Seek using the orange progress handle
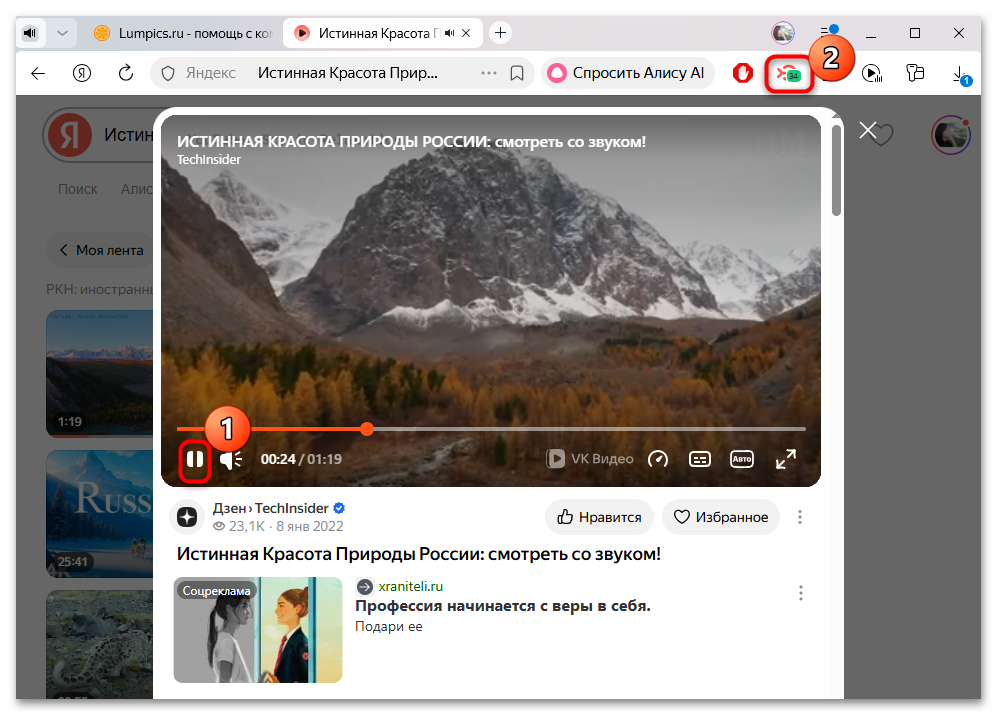This screenshot has width=997, height=715. (367, 429)
